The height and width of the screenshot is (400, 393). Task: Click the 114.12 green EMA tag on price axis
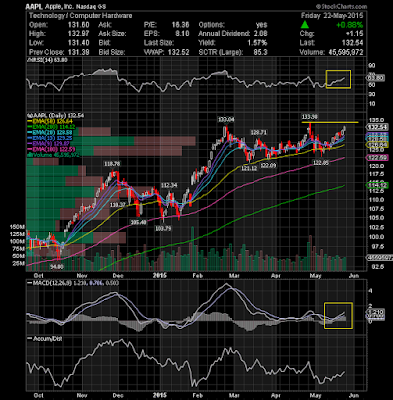click(377, 185)
